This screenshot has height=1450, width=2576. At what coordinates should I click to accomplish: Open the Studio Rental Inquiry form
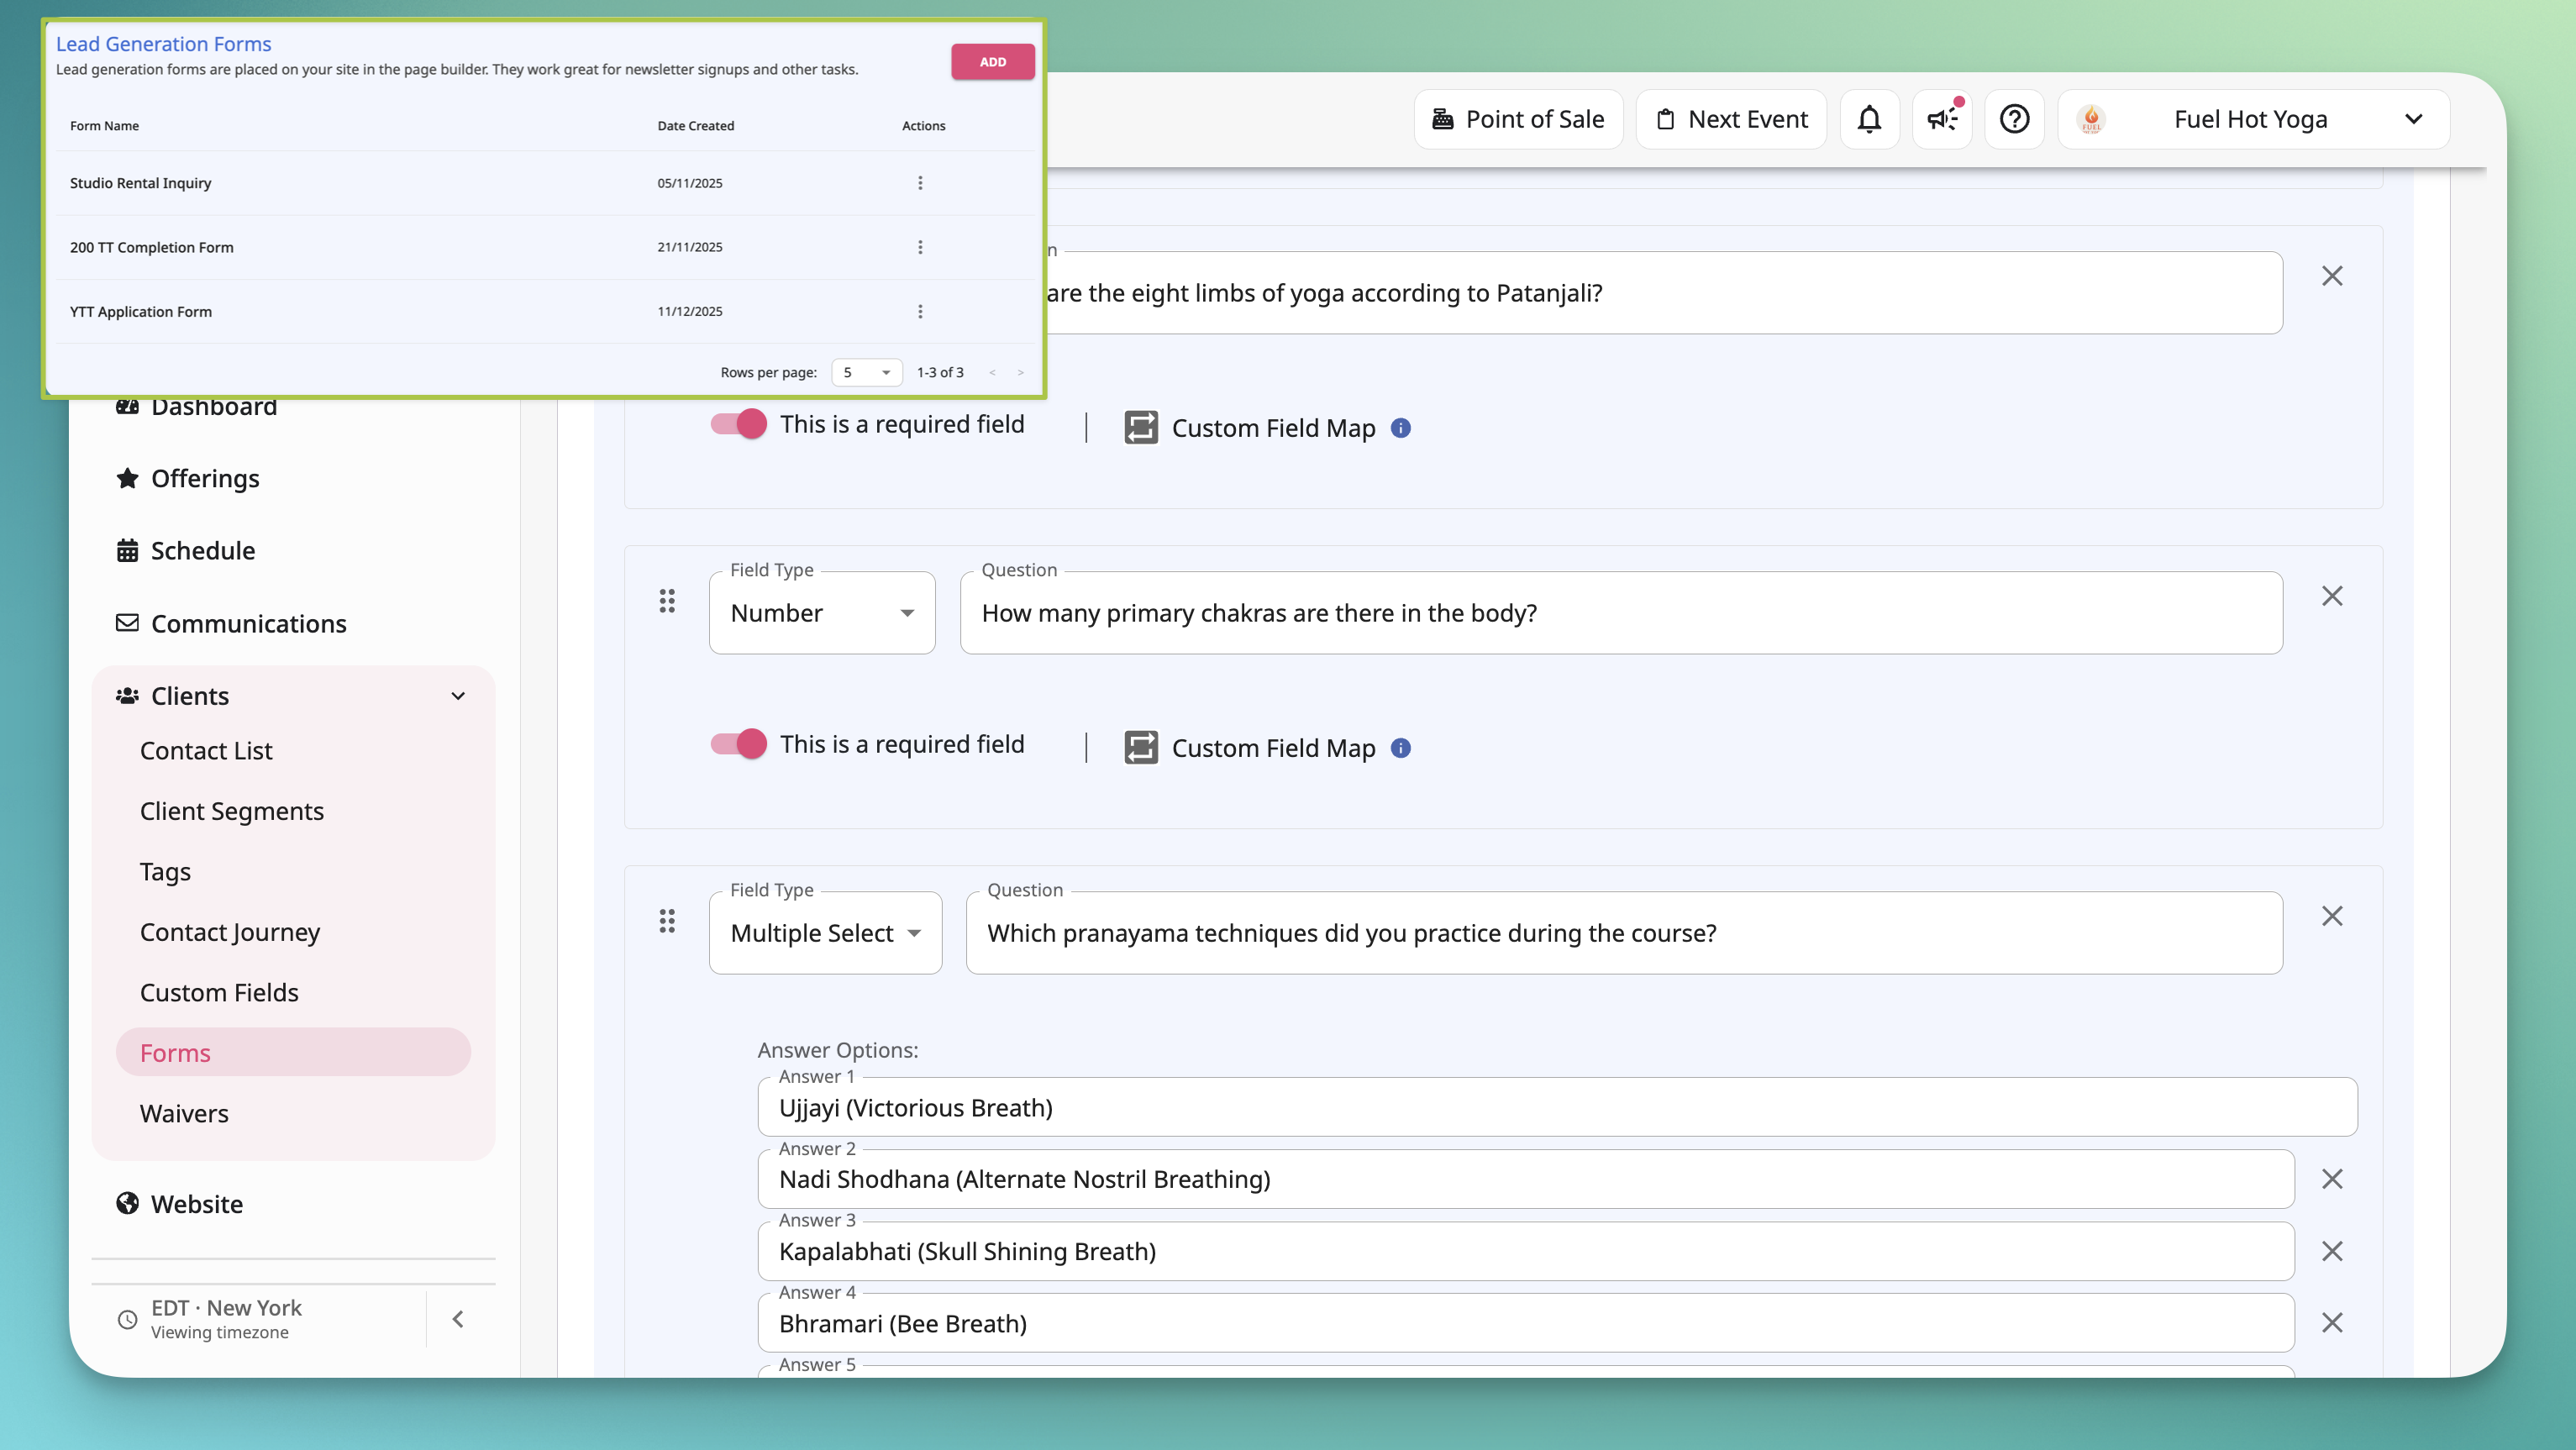pos(140,183)
